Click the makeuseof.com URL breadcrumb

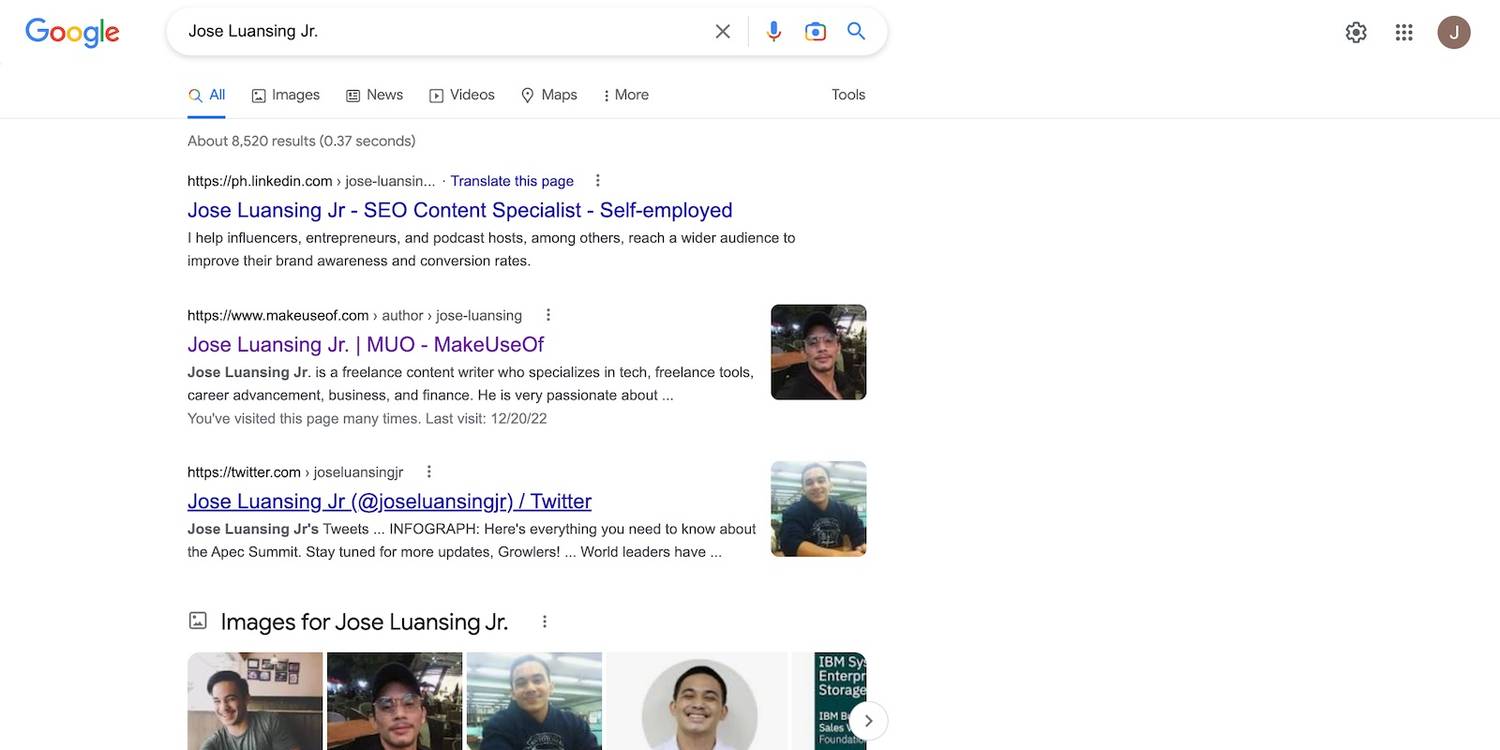[x=354, y=315]
